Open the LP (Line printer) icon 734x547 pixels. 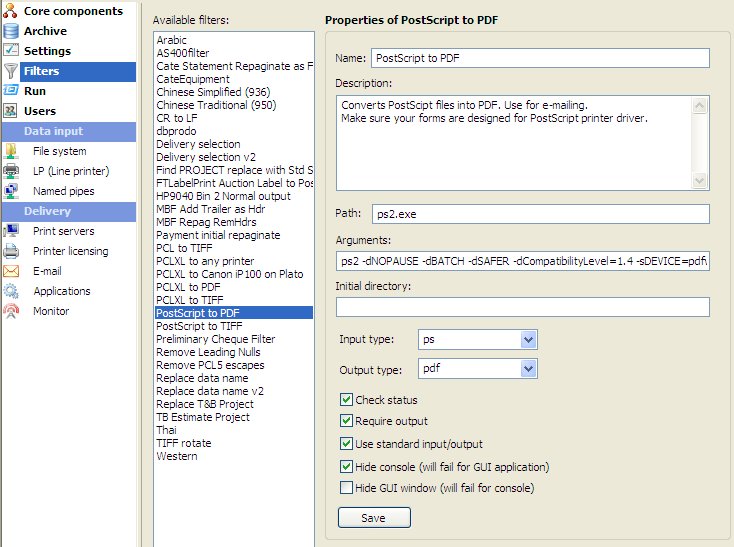(x=11, y=171)
